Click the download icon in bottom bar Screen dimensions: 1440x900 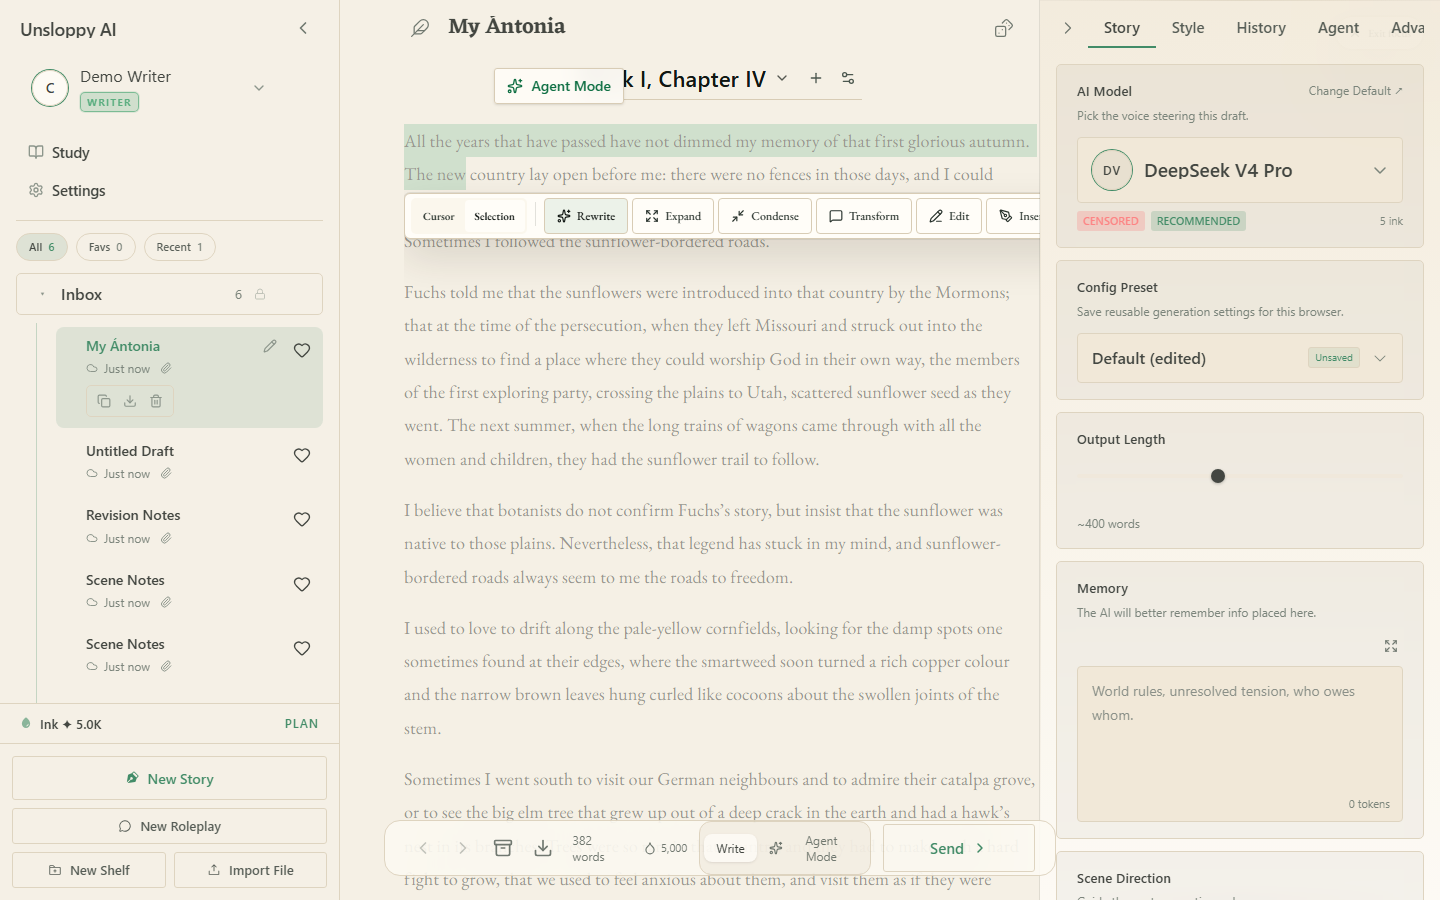[543, 848]
